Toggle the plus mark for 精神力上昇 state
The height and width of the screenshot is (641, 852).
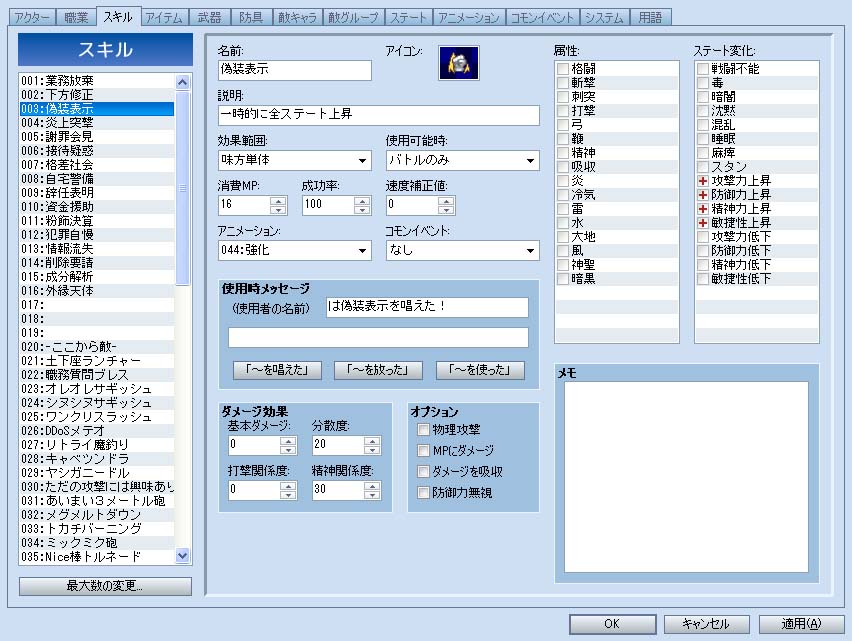[x=702, y=208]
